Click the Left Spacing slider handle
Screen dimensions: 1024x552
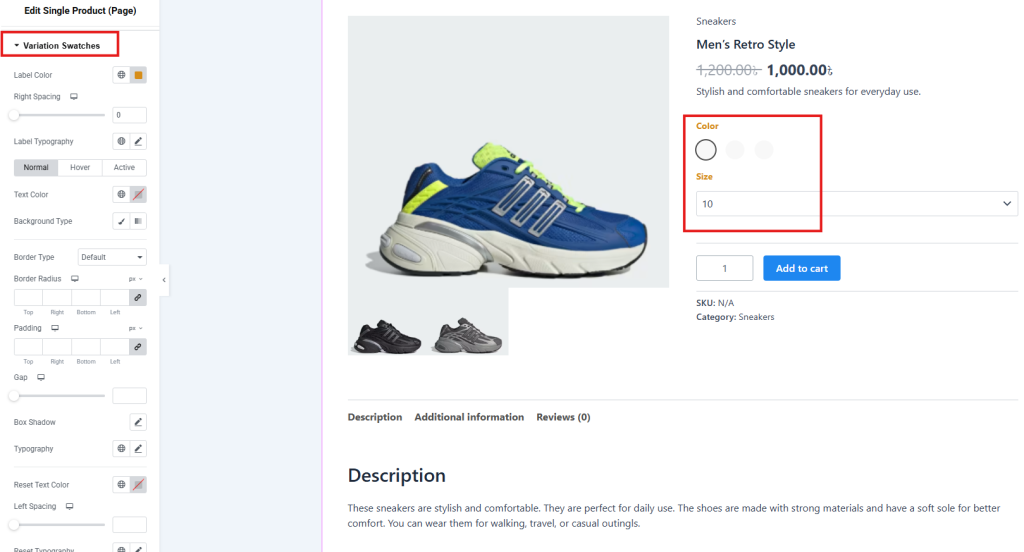pyautogui.click(x=14, y=525)
